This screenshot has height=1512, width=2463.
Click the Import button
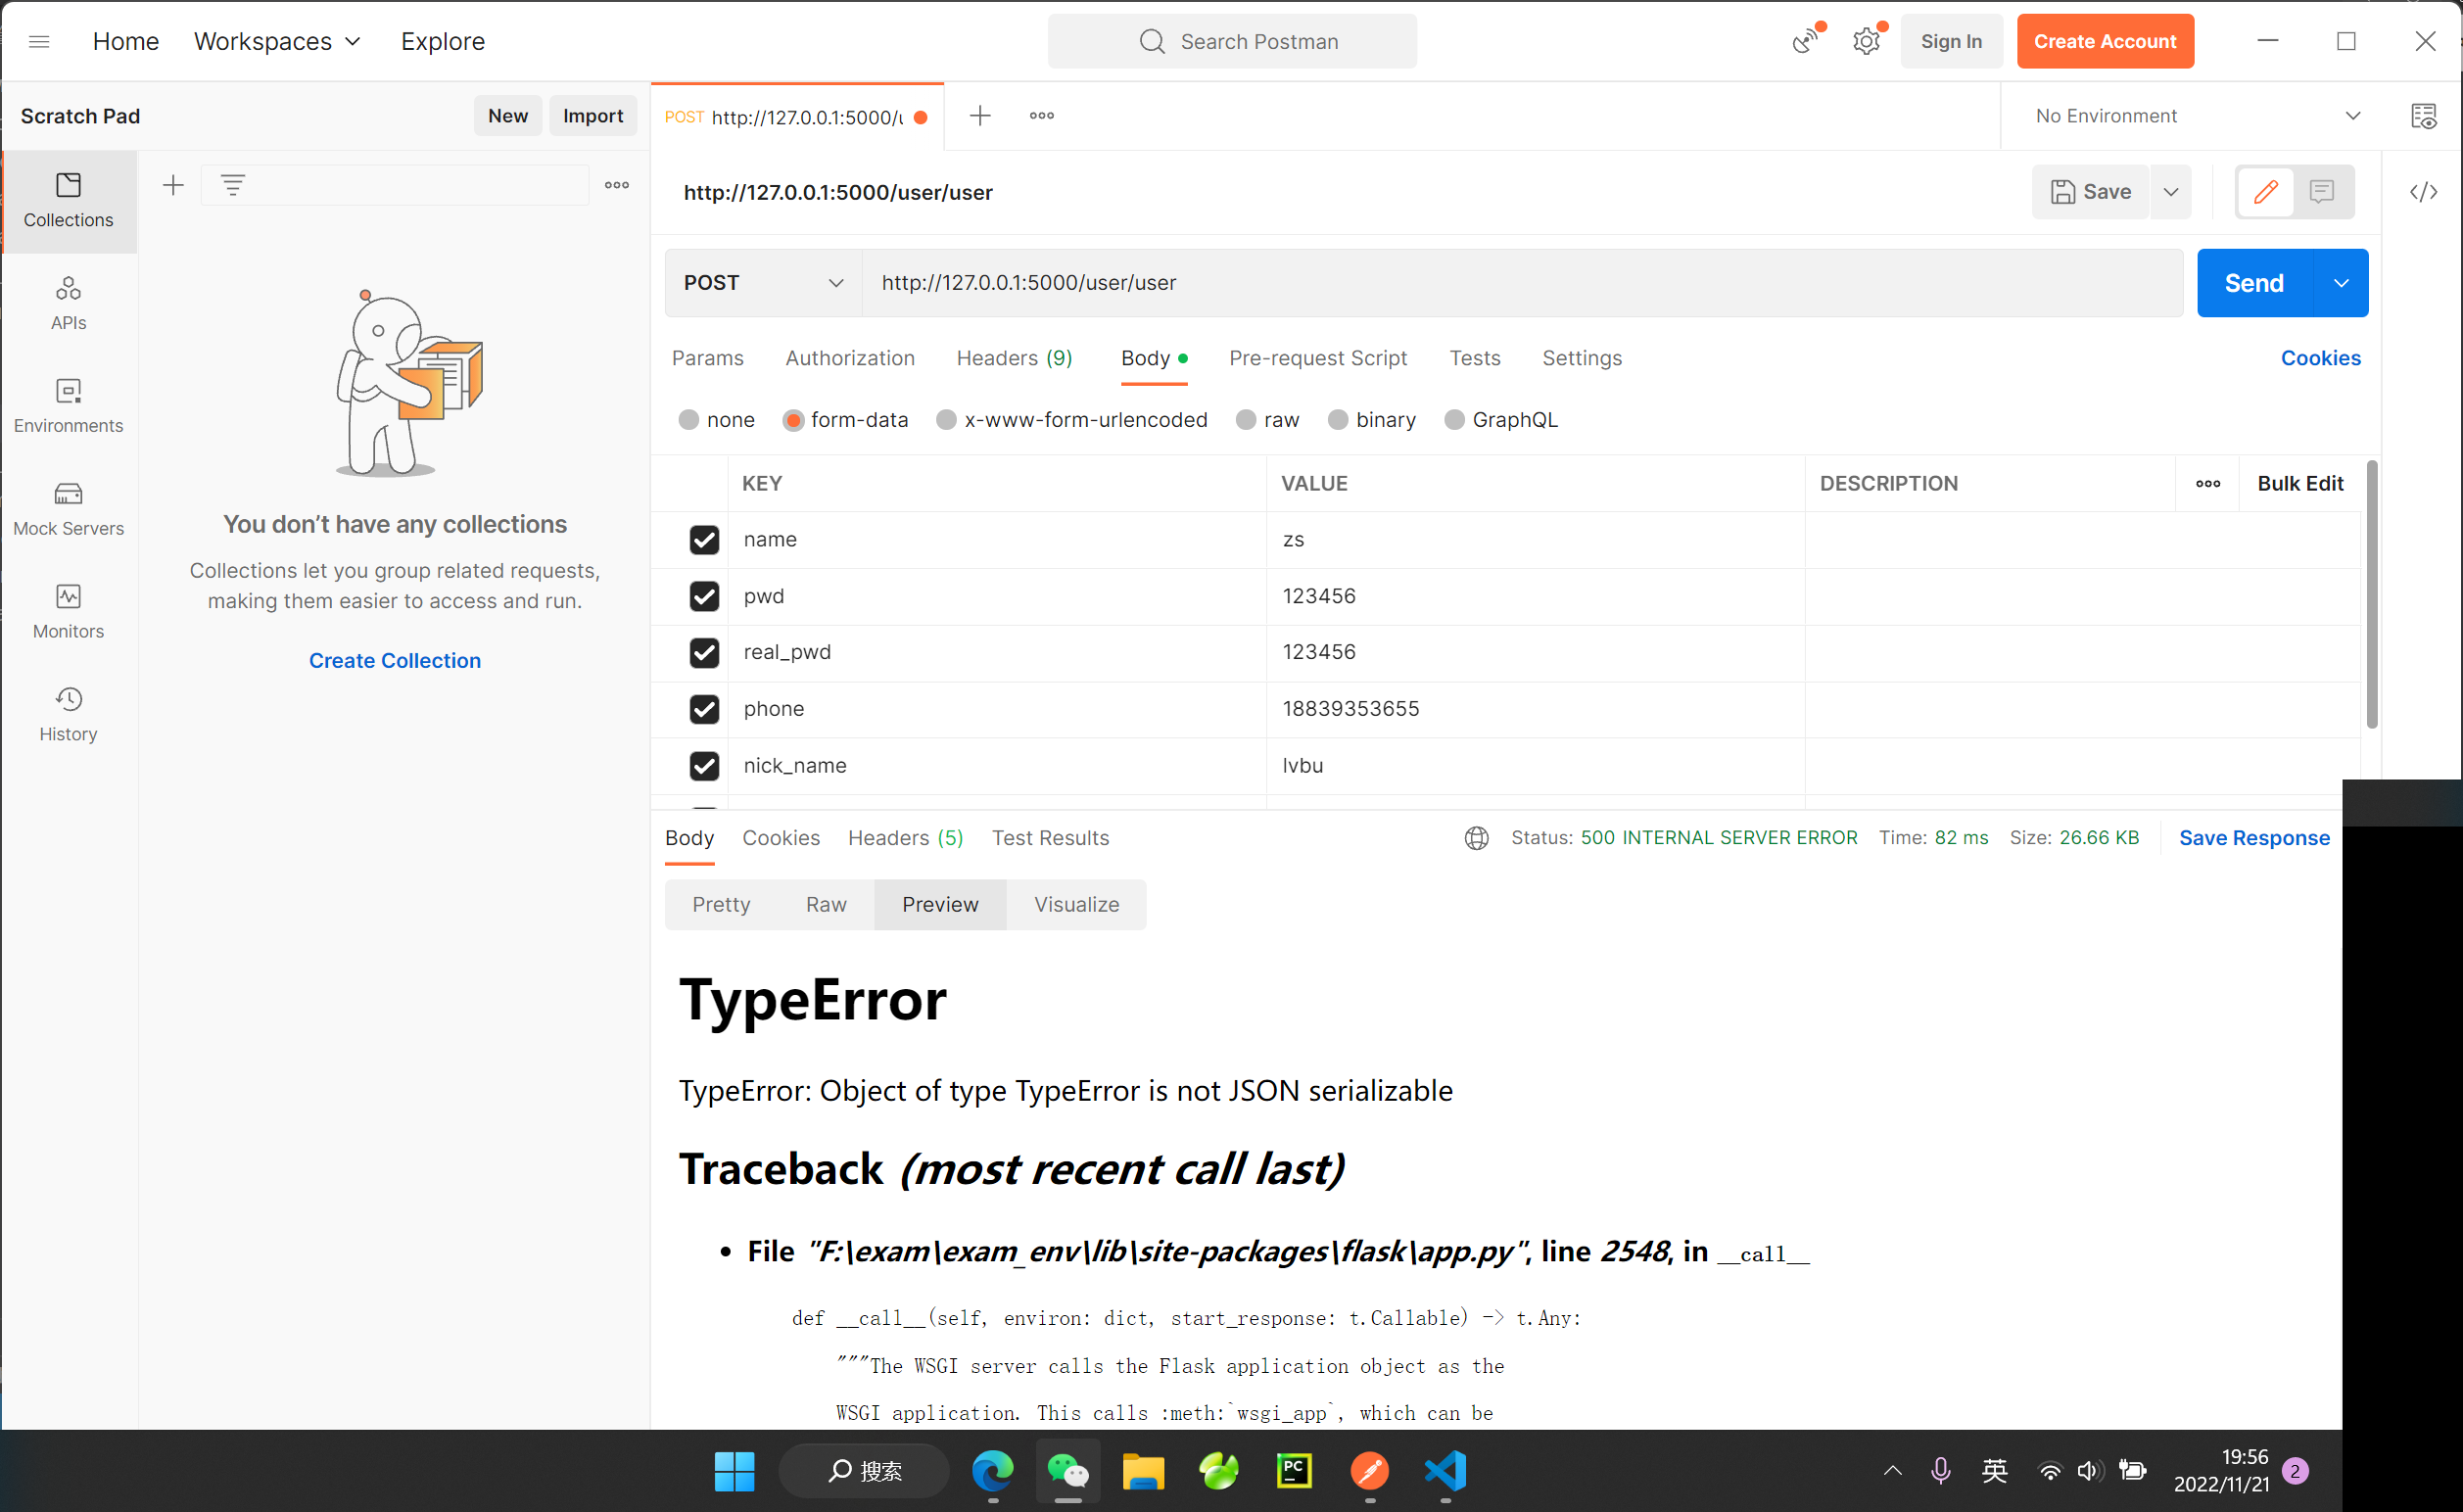coord(593,116)
